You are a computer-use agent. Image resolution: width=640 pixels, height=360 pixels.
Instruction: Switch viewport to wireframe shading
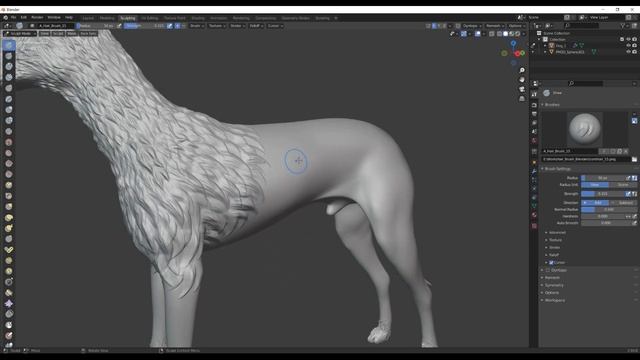click(x=499, y=34)
